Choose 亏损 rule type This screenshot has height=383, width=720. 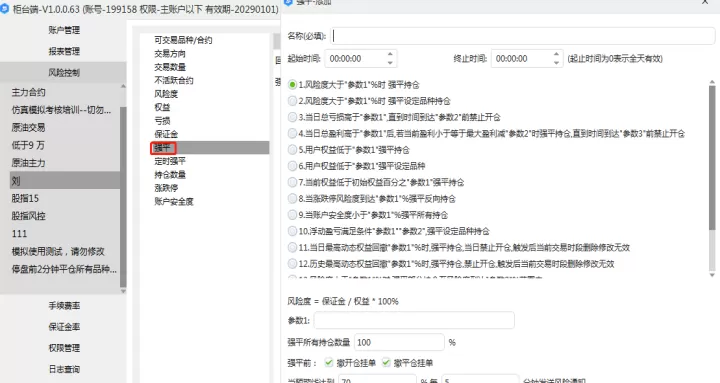click(x=162, y=121)
